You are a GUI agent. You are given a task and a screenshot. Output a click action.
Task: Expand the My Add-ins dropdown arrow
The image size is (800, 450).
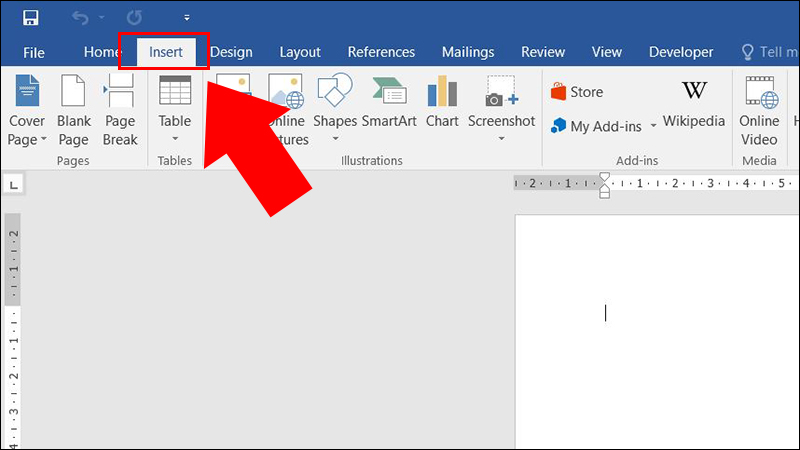tap(653, 127)
